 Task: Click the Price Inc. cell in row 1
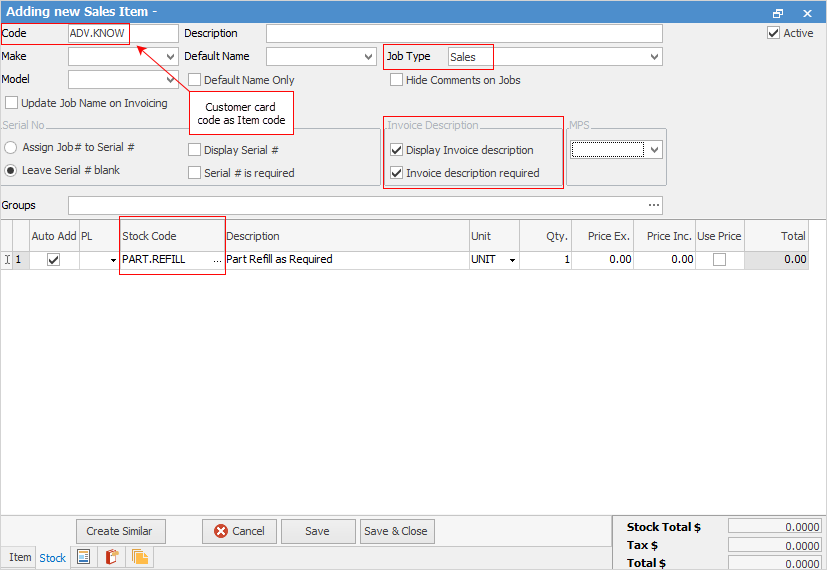point(665,259)
